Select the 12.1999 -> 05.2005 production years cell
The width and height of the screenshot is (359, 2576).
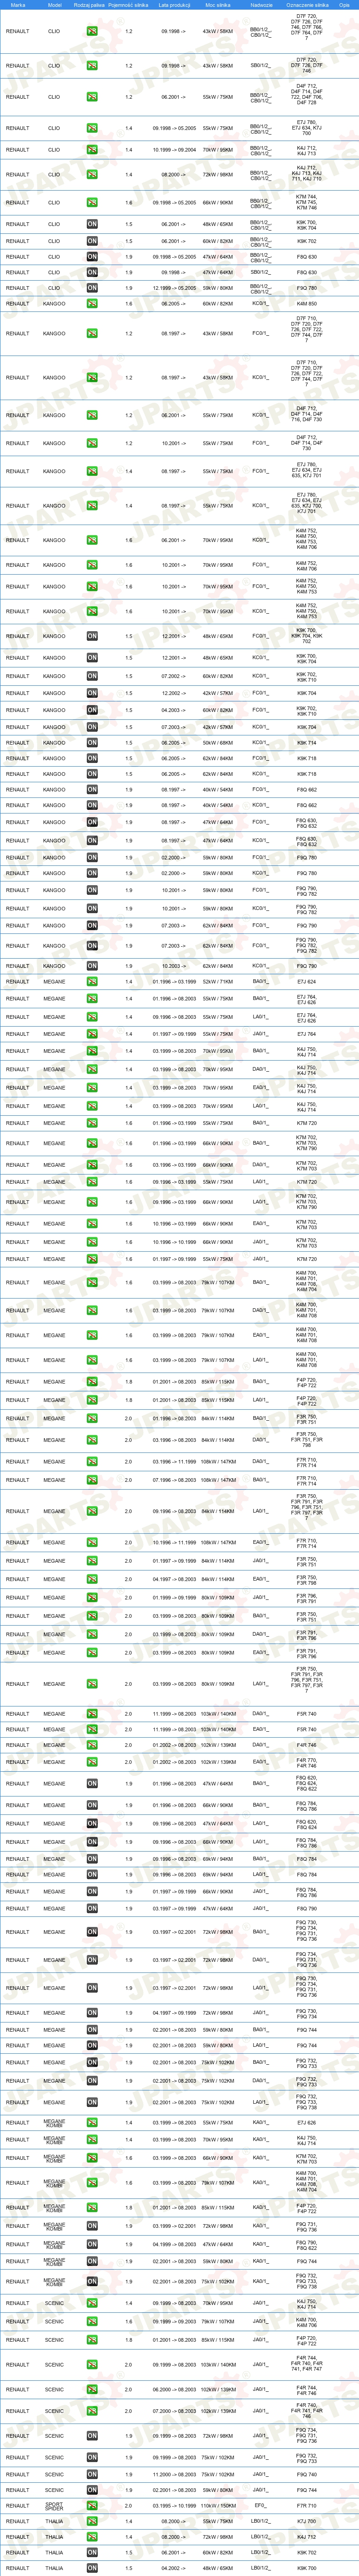pyautogui.click(x=174, y=288)
